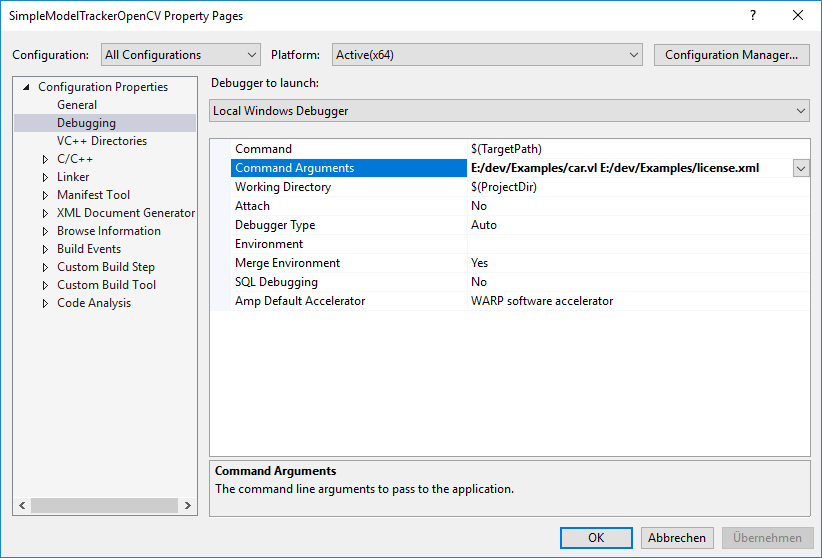Click the tree scrollbar right arrow
This screenshot has height=558, width=822.
click(x=188, y=506)
